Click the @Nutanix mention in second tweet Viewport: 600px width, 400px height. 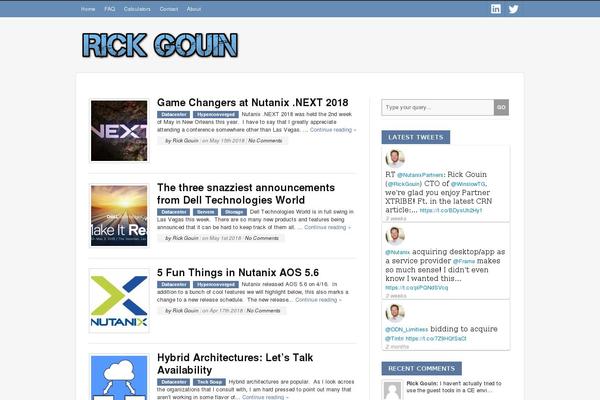coord(398,252)
